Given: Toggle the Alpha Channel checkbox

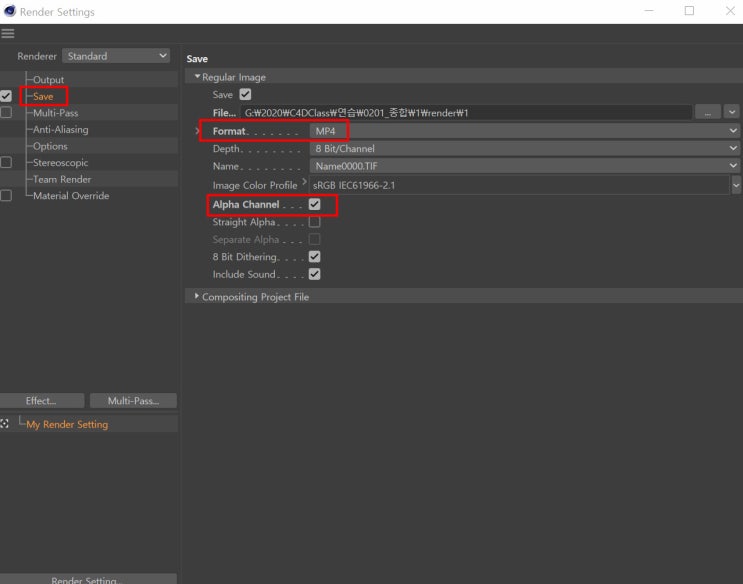Looking at the screenshot, I should 314,204.
